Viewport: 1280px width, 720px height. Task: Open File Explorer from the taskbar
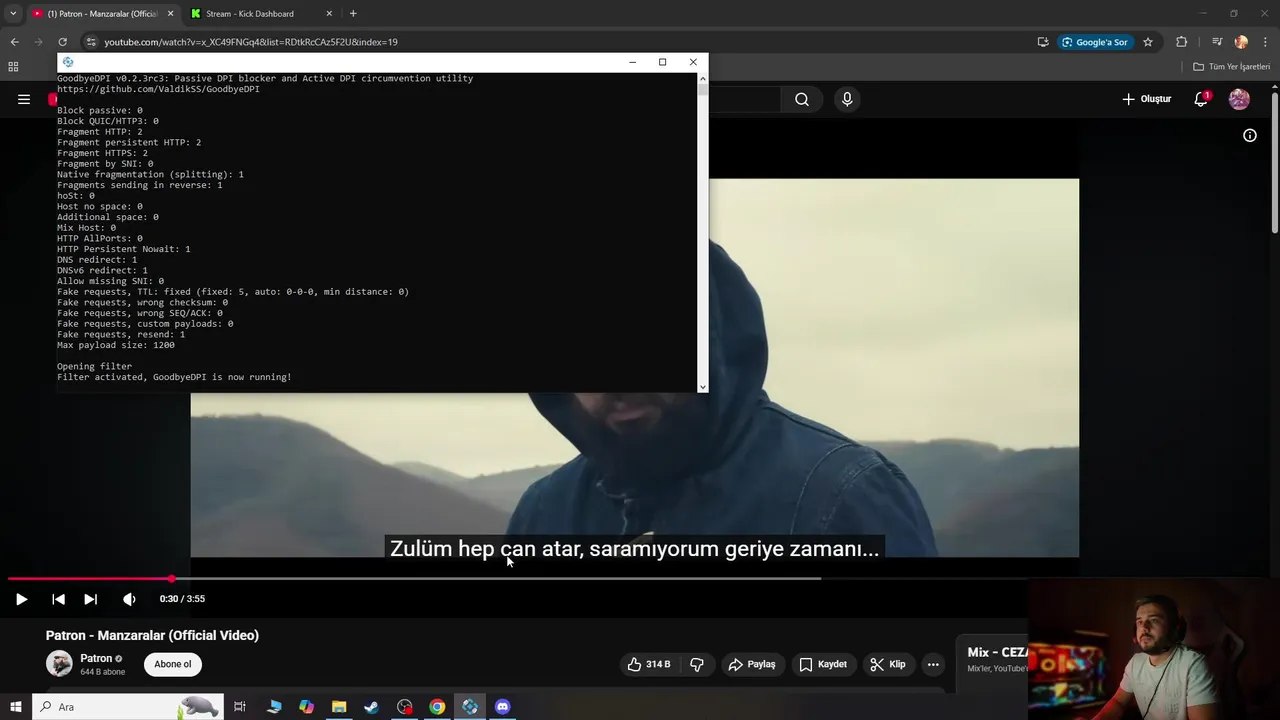[339, 707]
